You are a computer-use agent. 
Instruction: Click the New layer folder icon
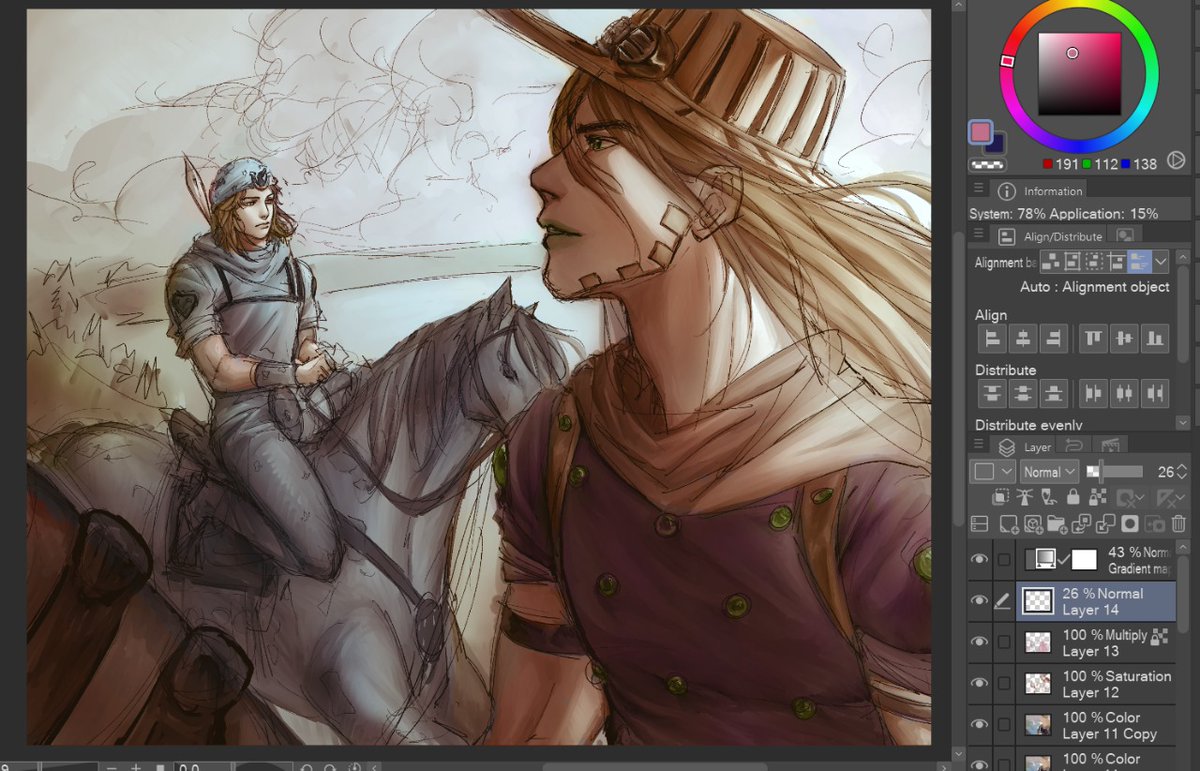pos(1057,524)
